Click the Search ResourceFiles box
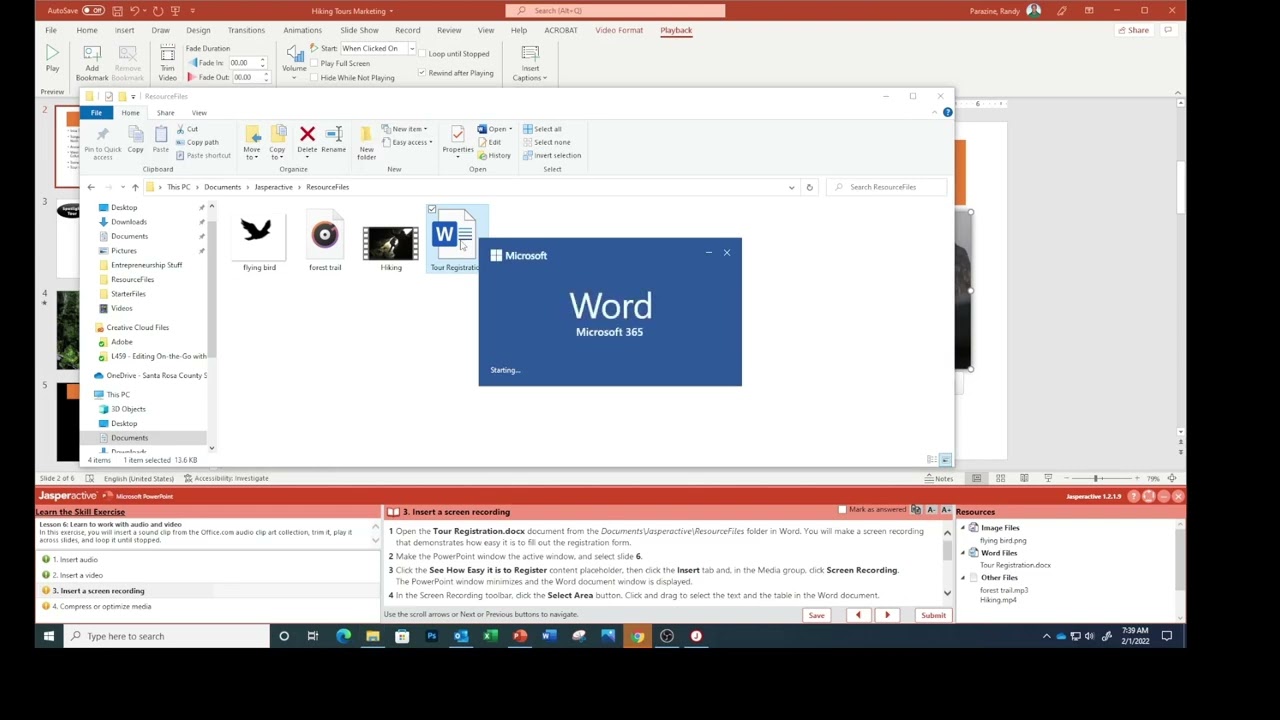Viewport: 1280px width, 720px height. 886,187
